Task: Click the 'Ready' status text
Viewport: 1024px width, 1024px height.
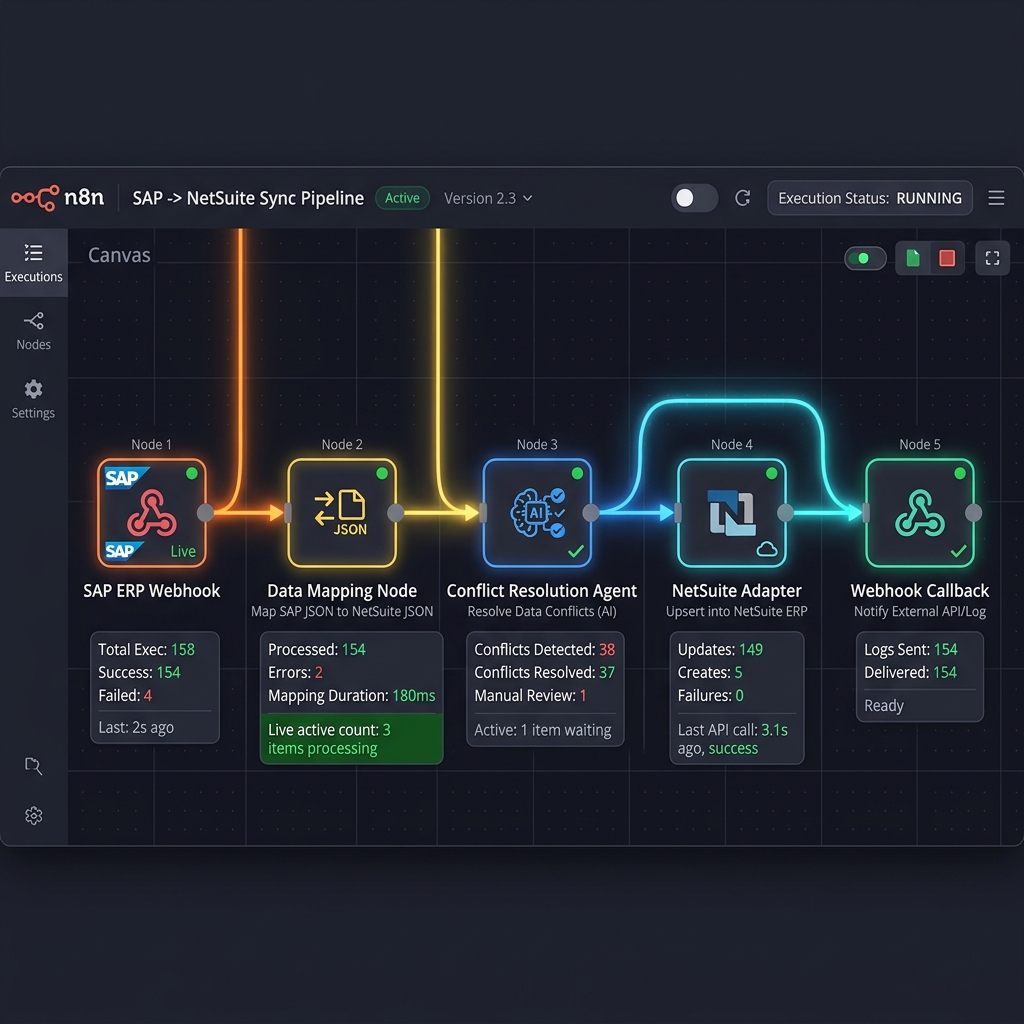Action: pyautogui.click(x=884, y=705)
